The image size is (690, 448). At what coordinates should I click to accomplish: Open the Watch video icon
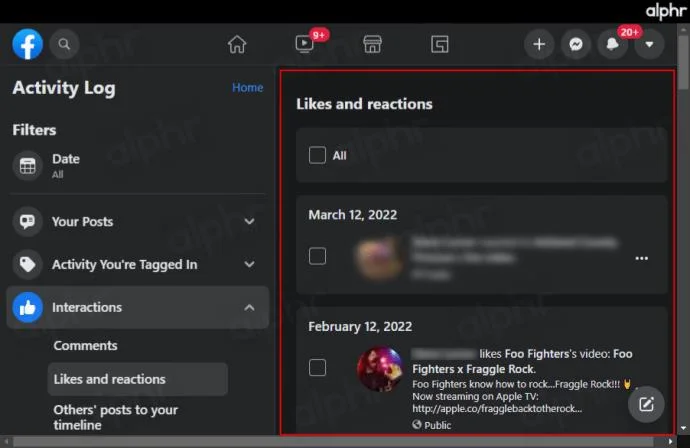(x=304, y=44)
